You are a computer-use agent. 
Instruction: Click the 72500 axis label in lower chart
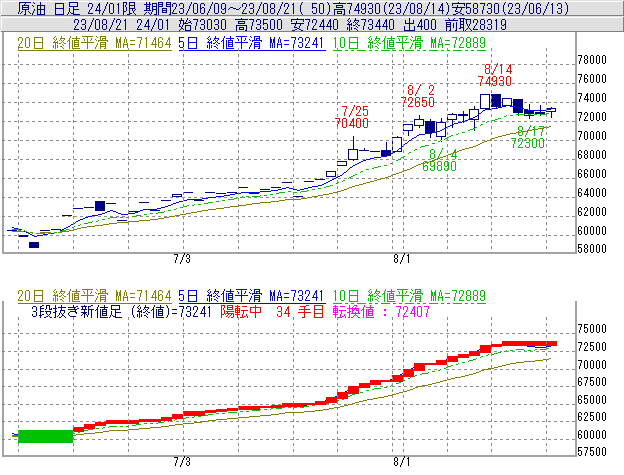coord(592,347)
